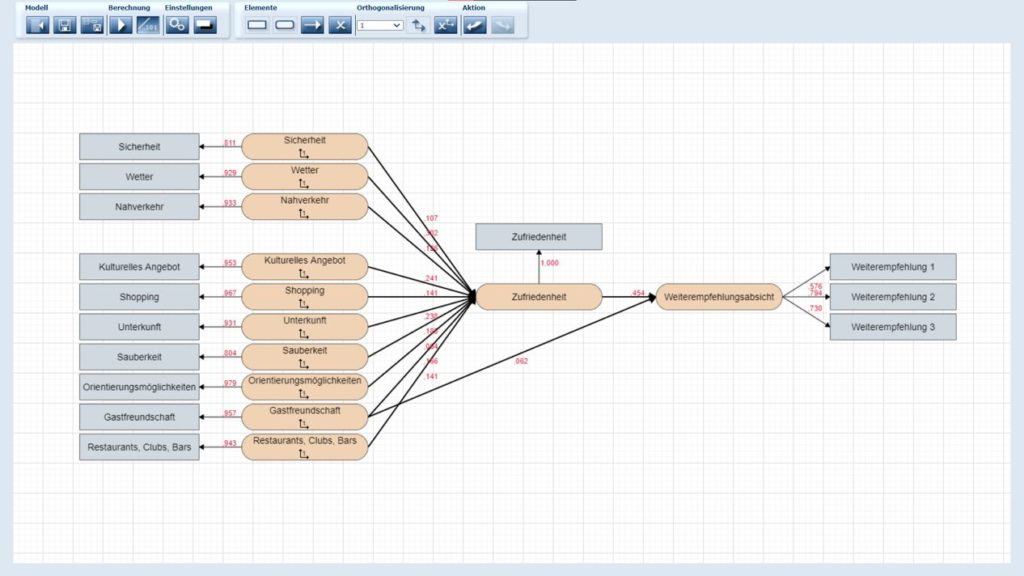Select the grey Restaurants, Clubs, Bars indicator box

pos(139,447)
